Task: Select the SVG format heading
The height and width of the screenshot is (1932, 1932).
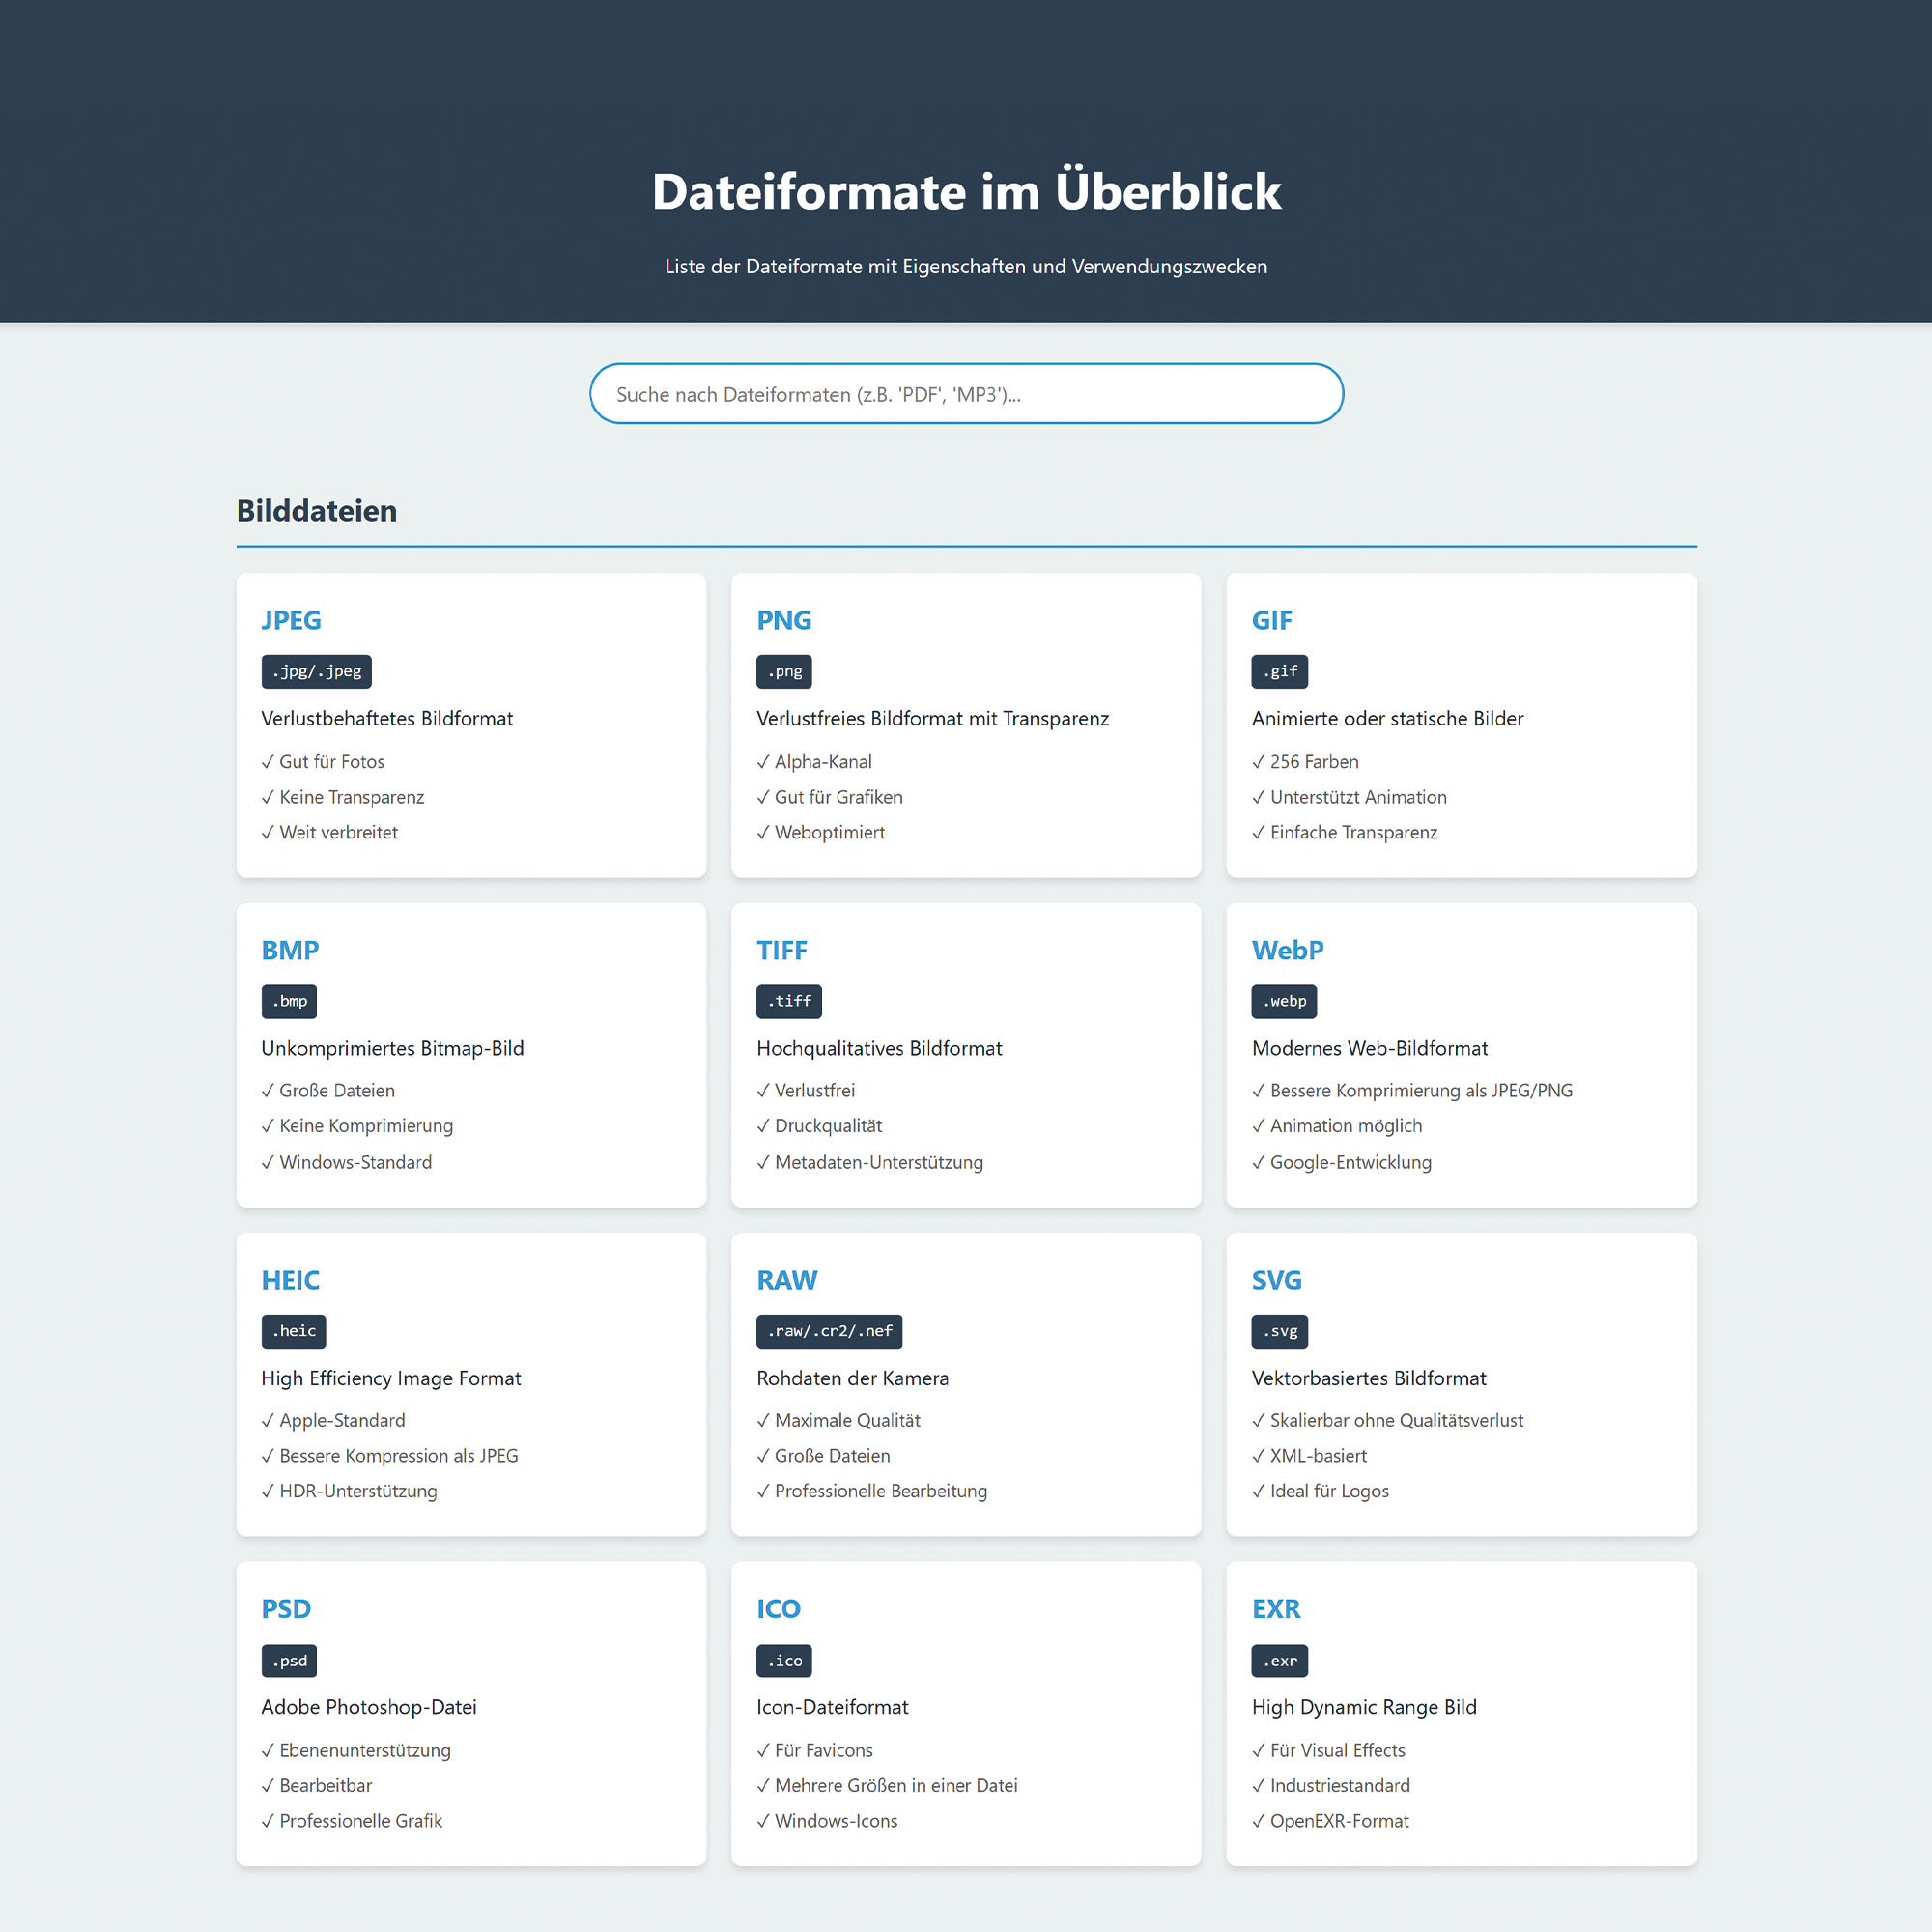Action: tap(1276, 1280)
